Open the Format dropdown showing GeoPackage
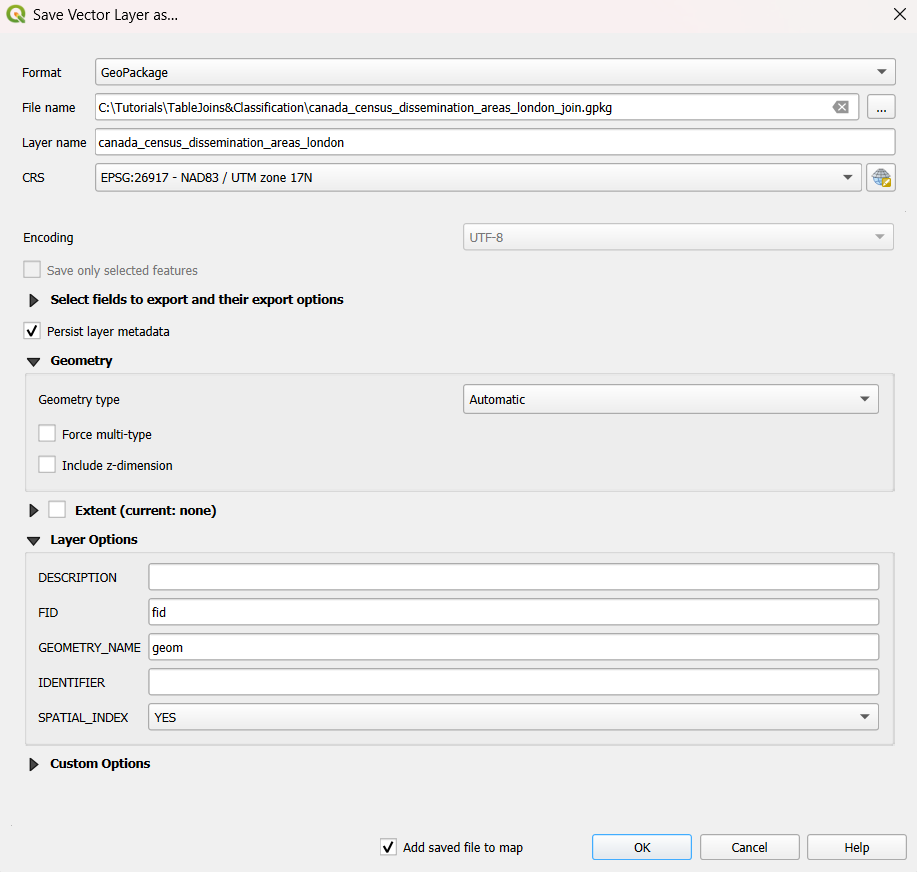The height and width of the screenshot is (872, 917). point(495,72)
